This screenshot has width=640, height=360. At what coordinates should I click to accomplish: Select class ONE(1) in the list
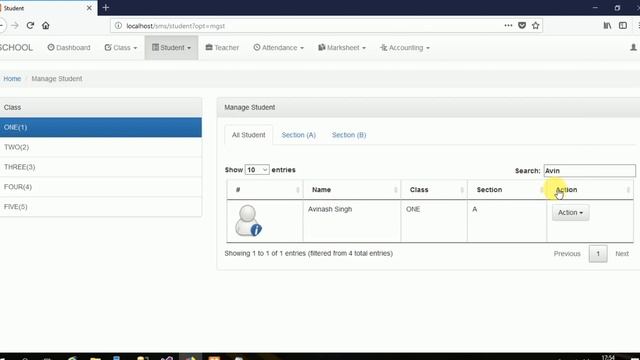pos(100,127)
